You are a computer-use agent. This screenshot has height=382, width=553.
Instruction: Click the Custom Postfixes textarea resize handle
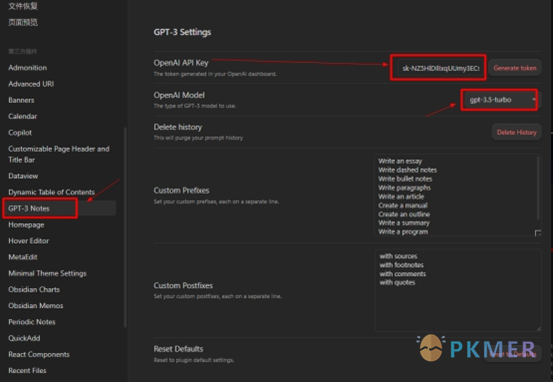[539, 328]
